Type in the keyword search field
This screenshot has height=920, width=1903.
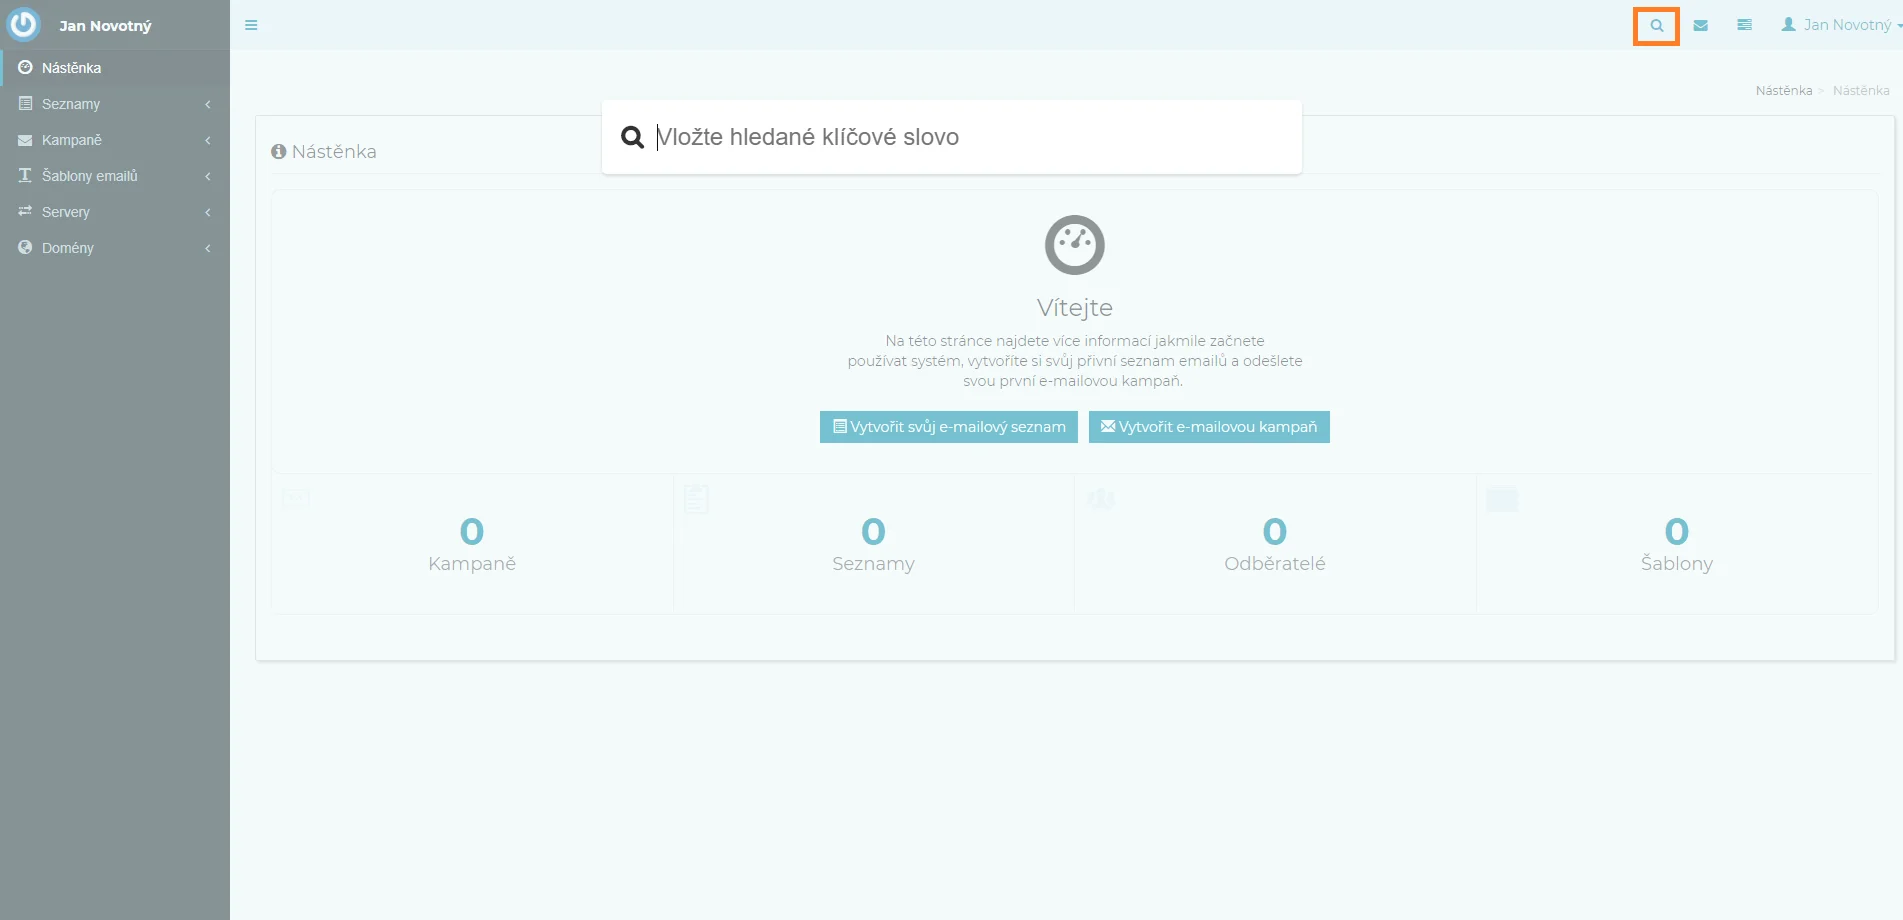click(x=960, y=137)
